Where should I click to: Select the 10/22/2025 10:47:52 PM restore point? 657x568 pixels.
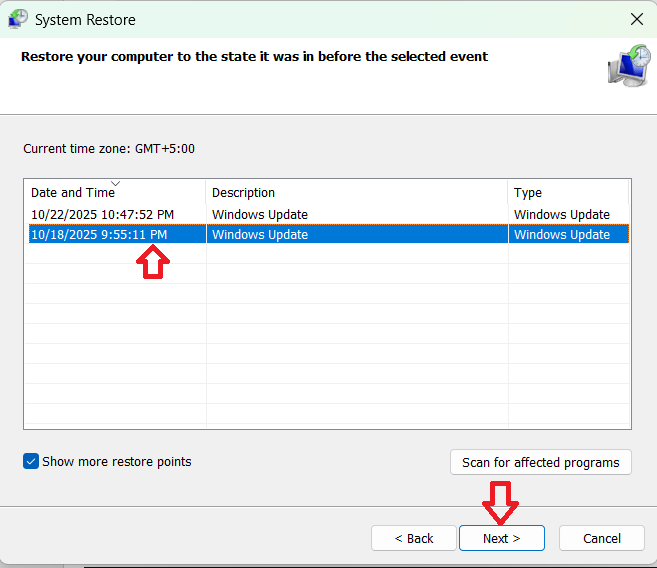click(102, 214)
